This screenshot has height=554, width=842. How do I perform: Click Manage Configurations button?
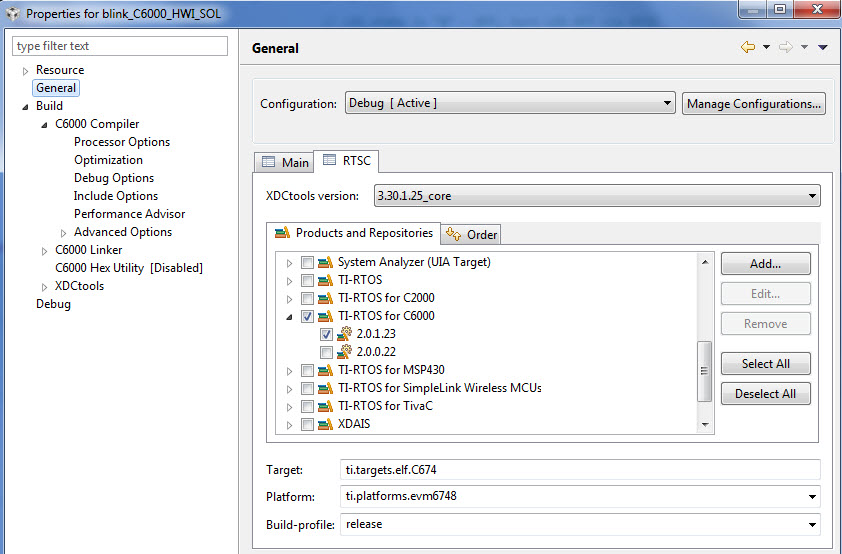click(x=754, y=104)
